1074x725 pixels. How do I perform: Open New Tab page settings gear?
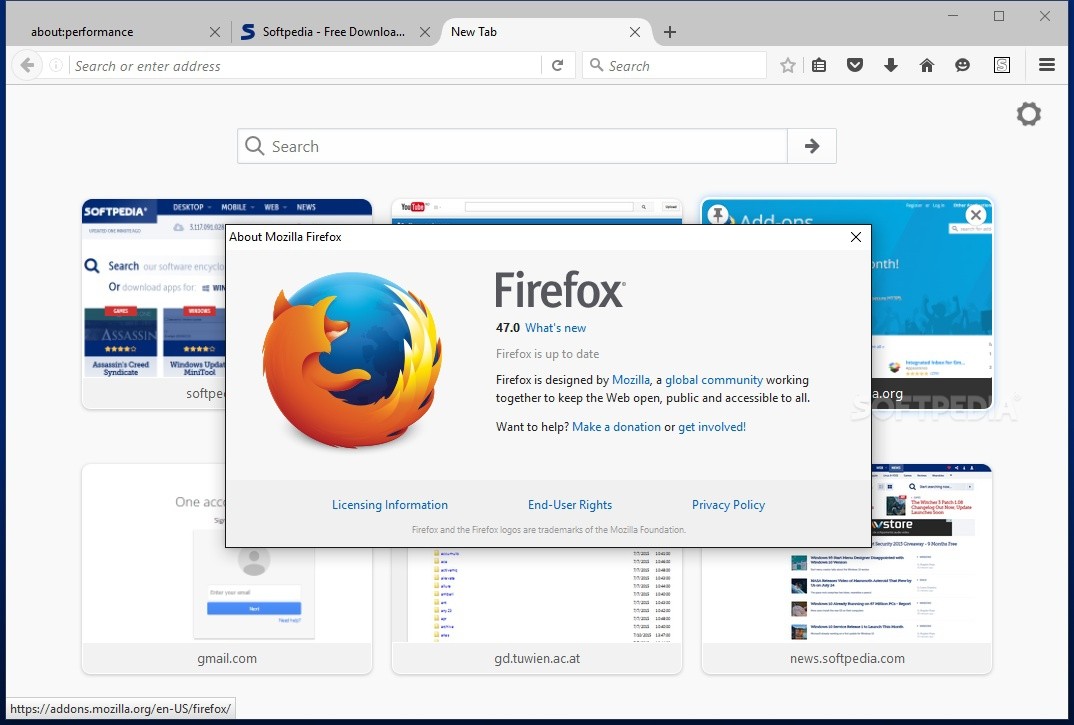[x=1029, y=114]
